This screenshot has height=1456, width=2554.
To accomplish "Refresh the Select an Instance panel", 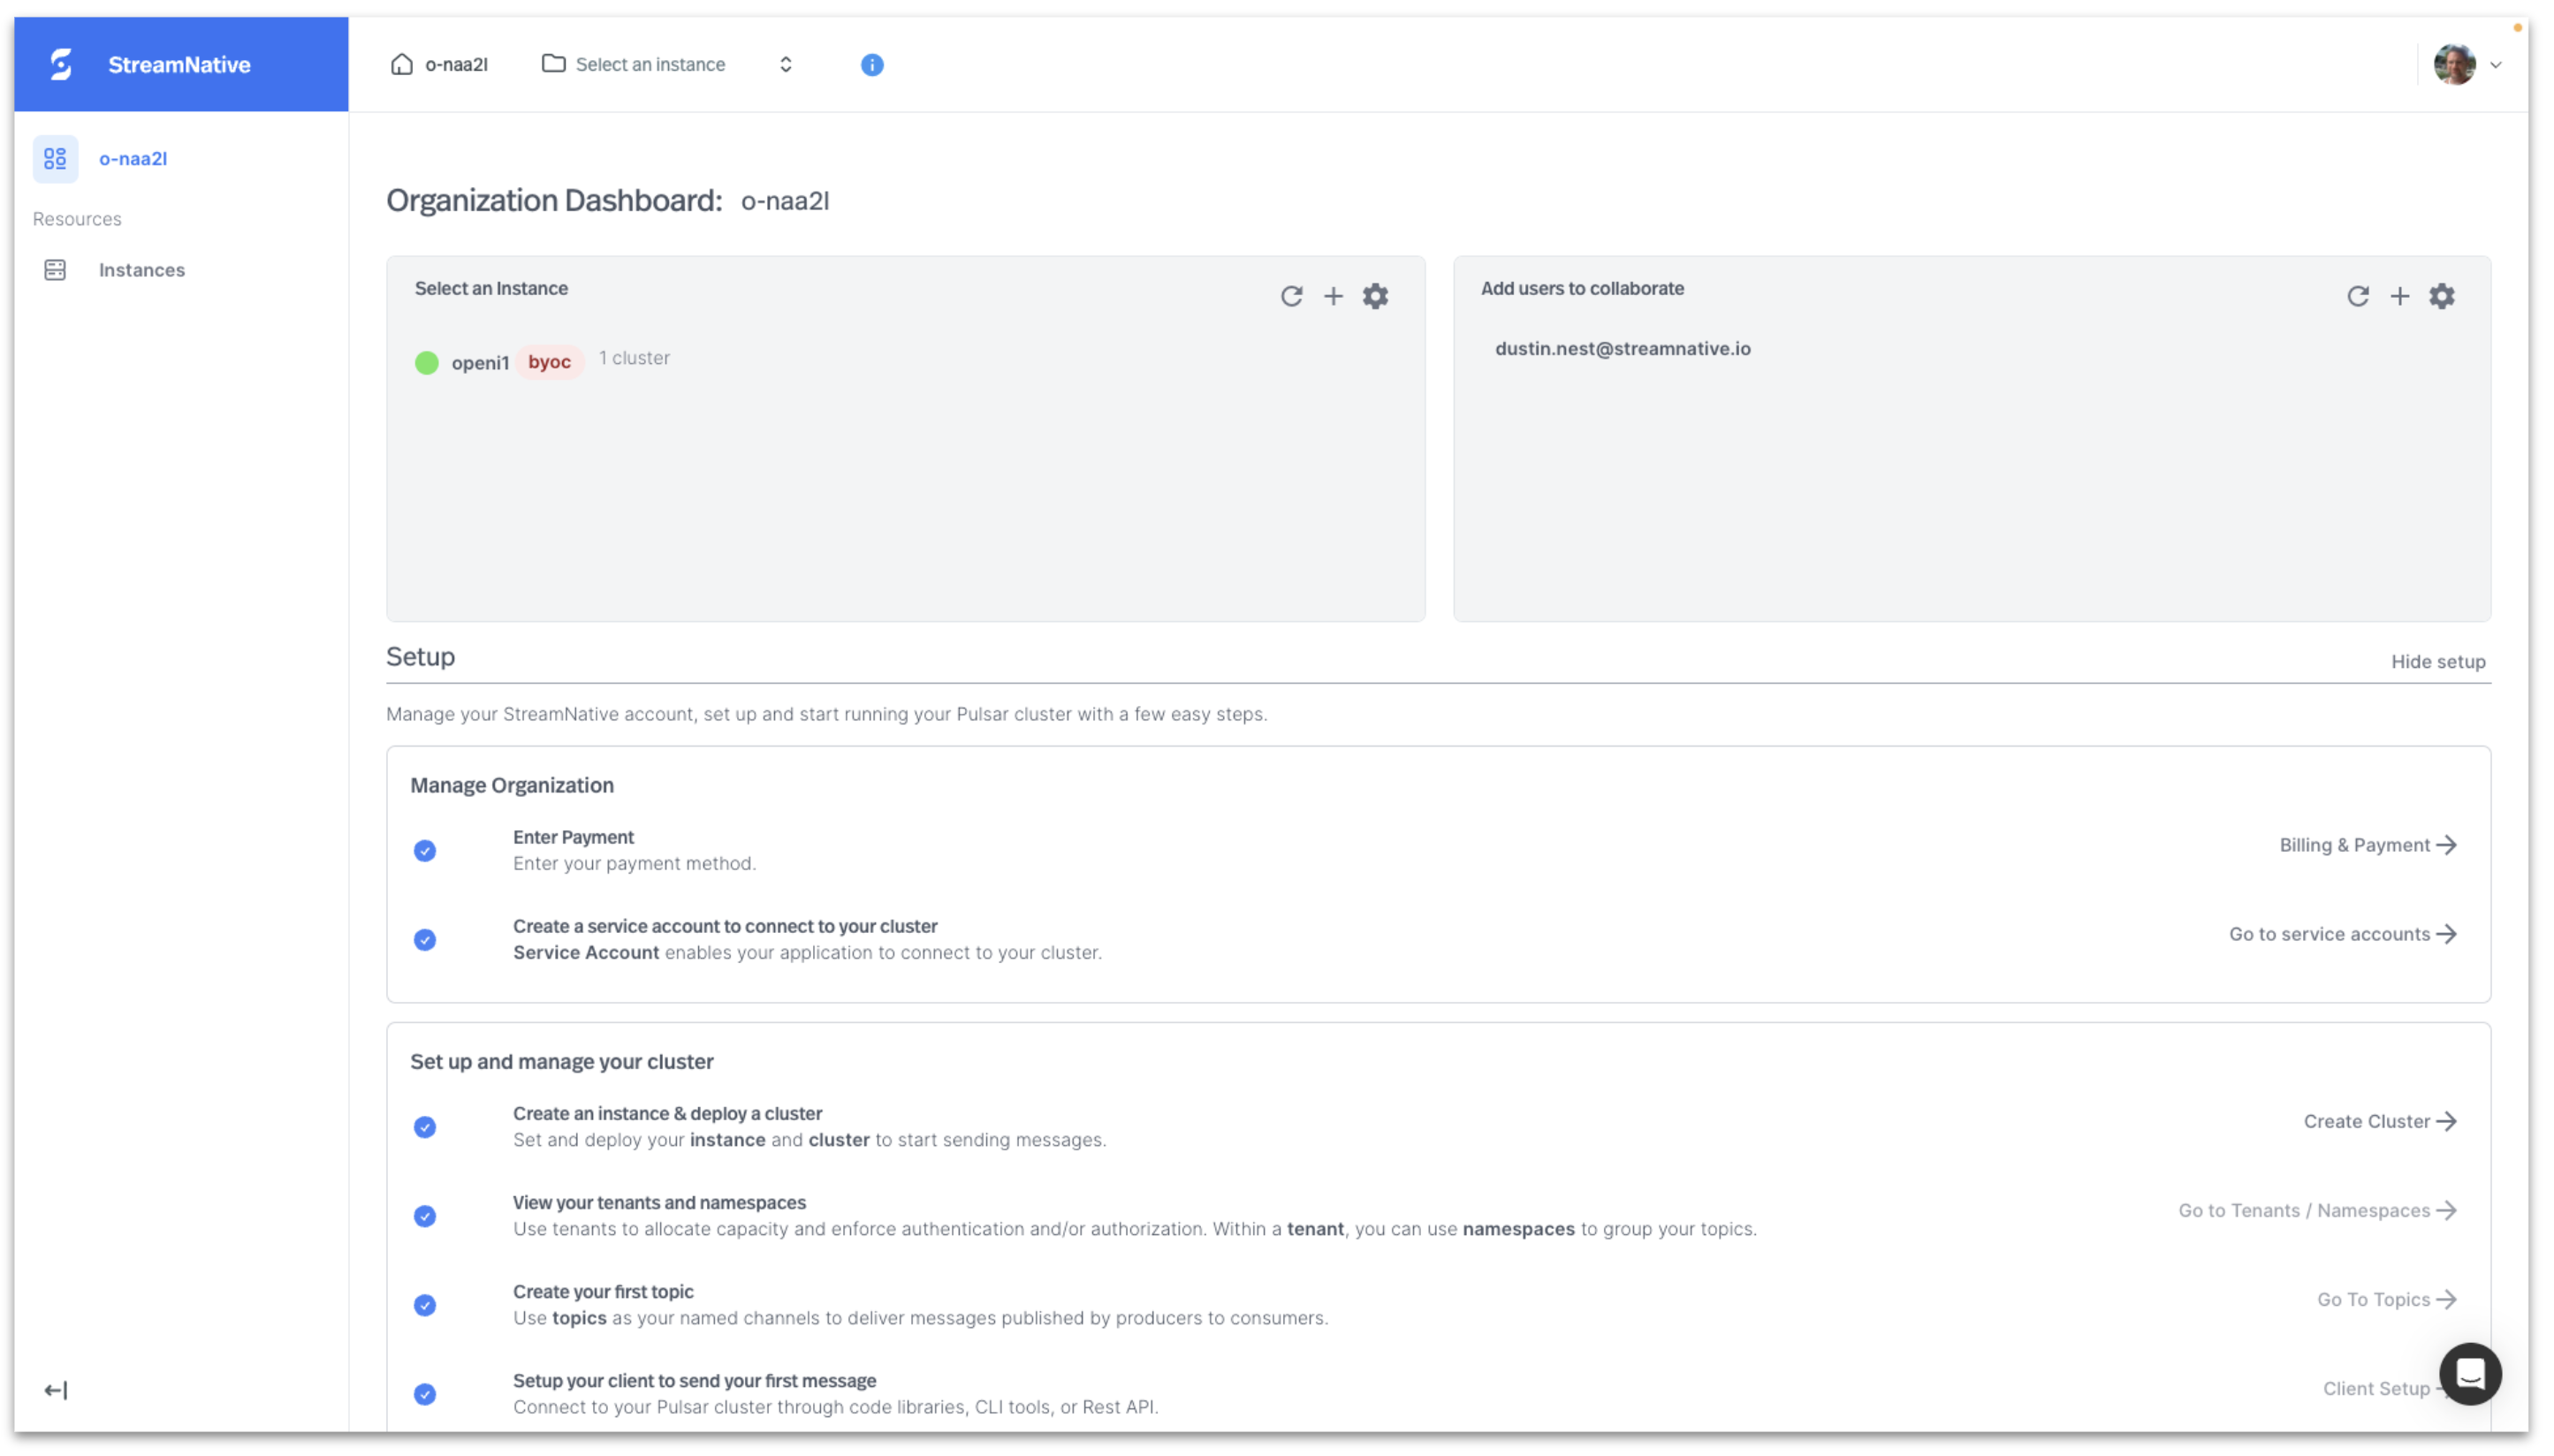I will (x=1292, y=296).
